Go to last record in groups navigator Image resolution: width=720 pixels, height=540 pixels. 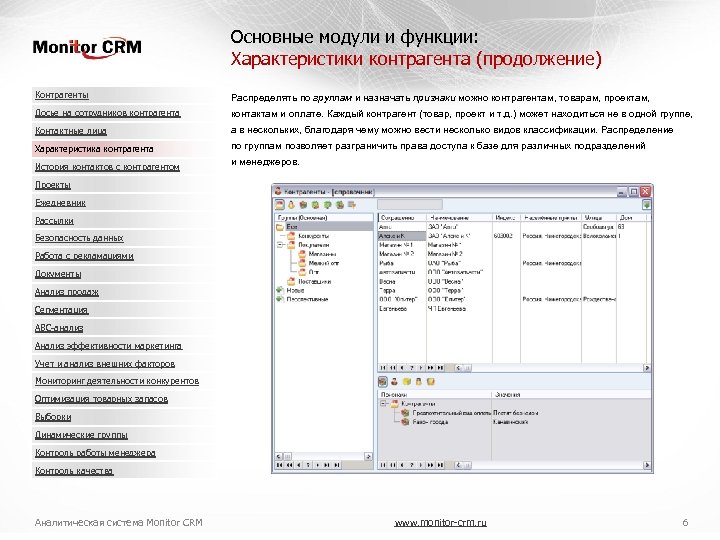point(337,465)
